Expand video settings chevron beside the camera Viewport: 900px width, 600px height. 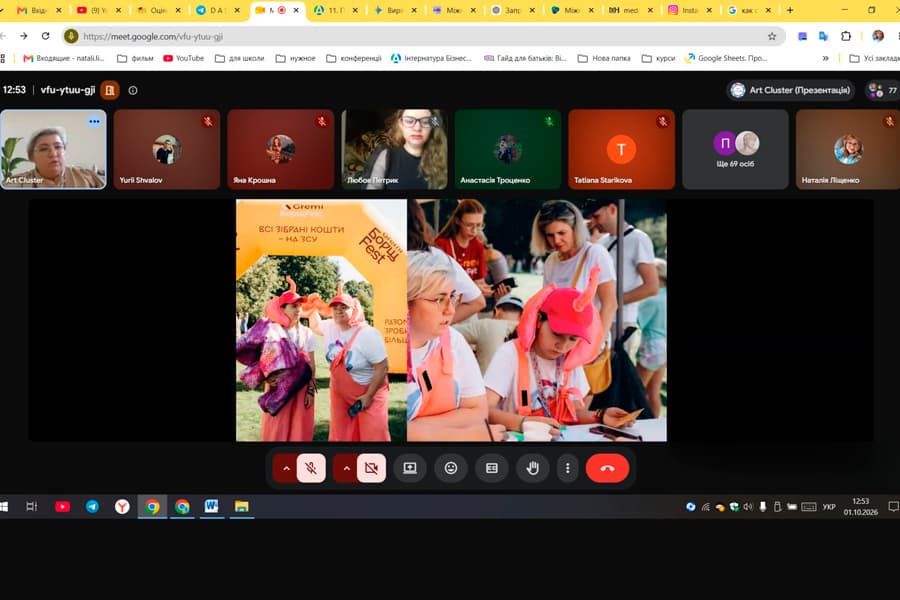tap(346, 468)
